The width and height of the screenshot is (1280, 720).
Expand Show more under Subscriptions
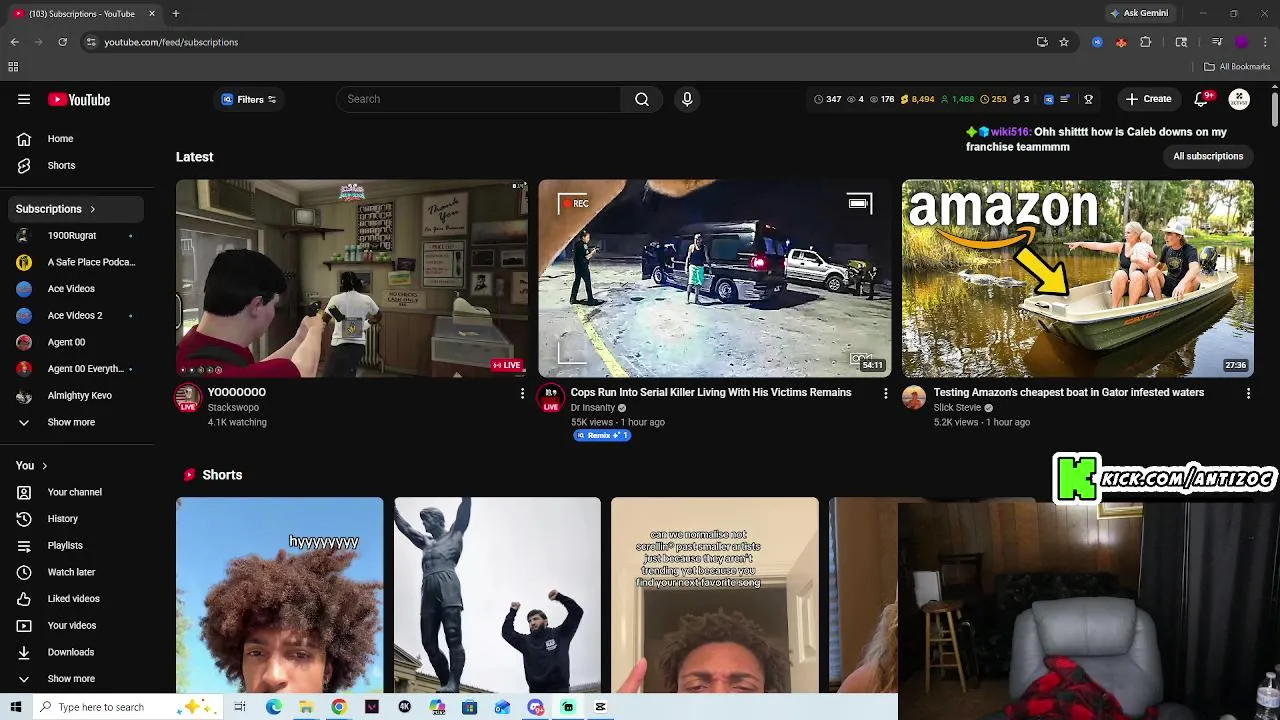click(x=76, y=422)
